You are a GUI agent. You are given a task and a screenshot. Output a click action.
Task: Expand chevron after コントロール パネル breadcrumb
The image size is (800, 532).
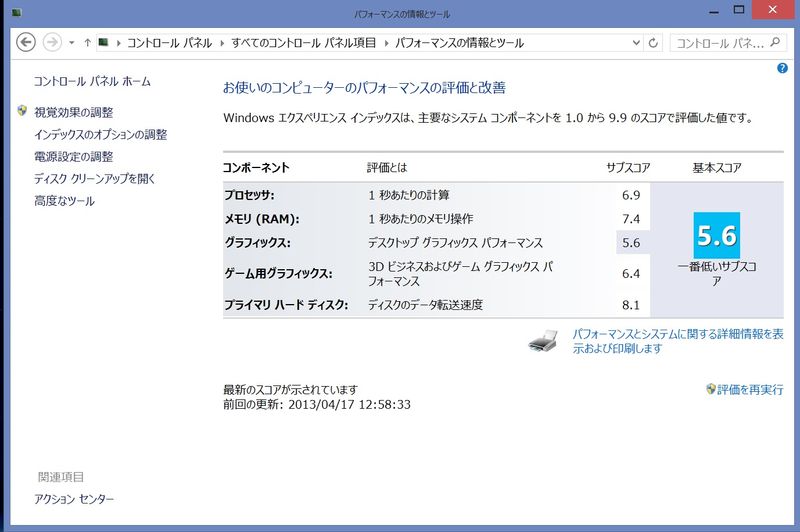point(222,43)
